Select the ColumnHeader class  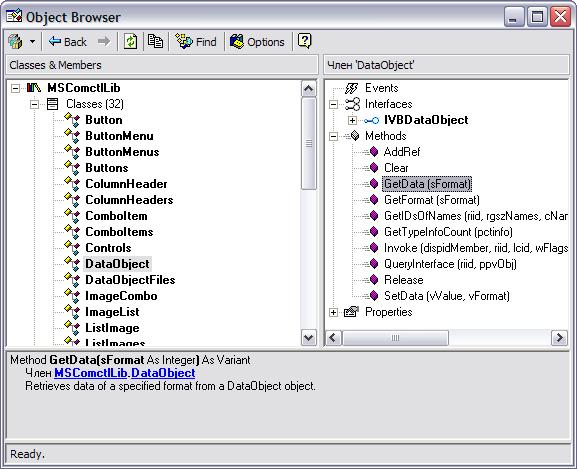click(126, 184)
